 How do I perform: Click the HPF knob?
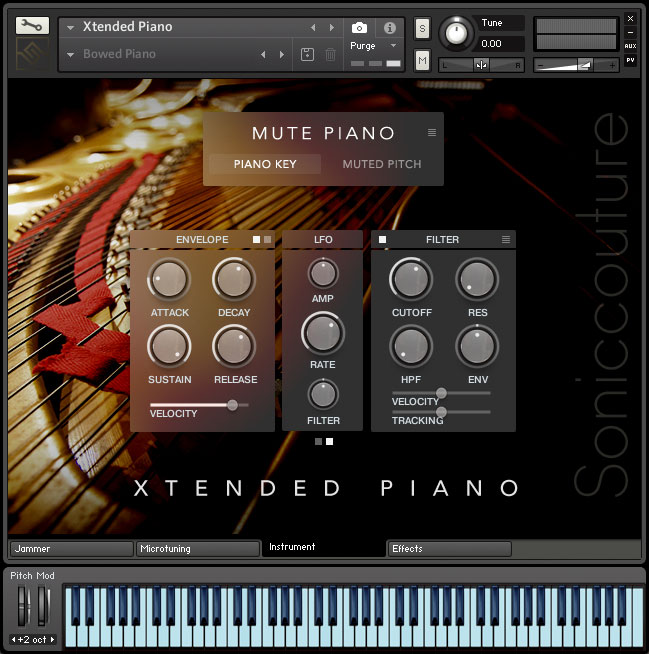click(411, 346)
